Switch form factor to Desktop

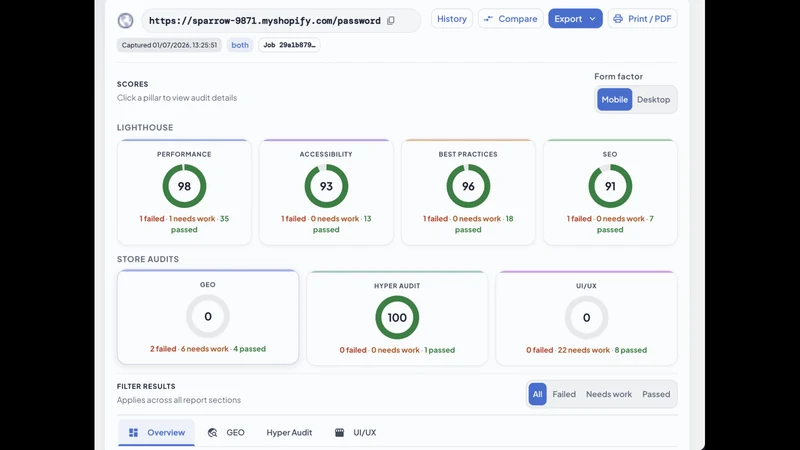[x=653, y=99]
